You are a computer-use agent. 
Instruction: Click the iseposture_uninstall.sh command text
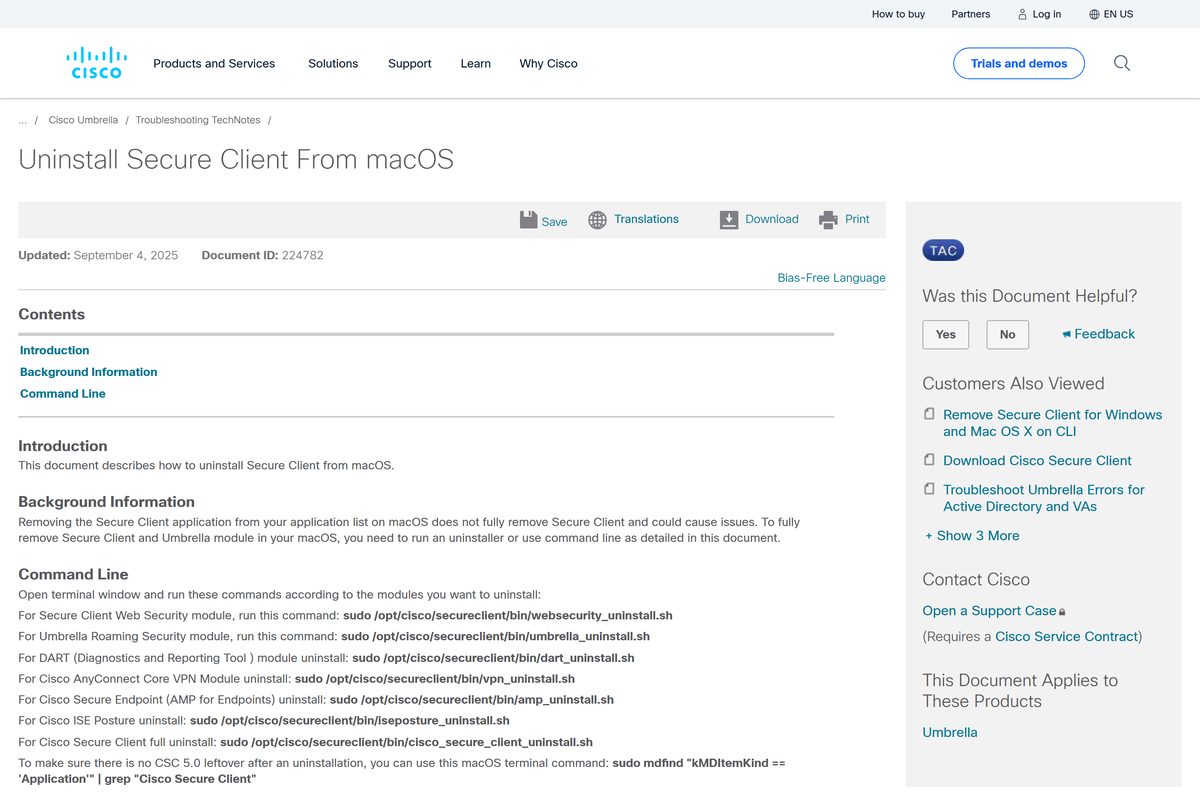tap(350, 720)
